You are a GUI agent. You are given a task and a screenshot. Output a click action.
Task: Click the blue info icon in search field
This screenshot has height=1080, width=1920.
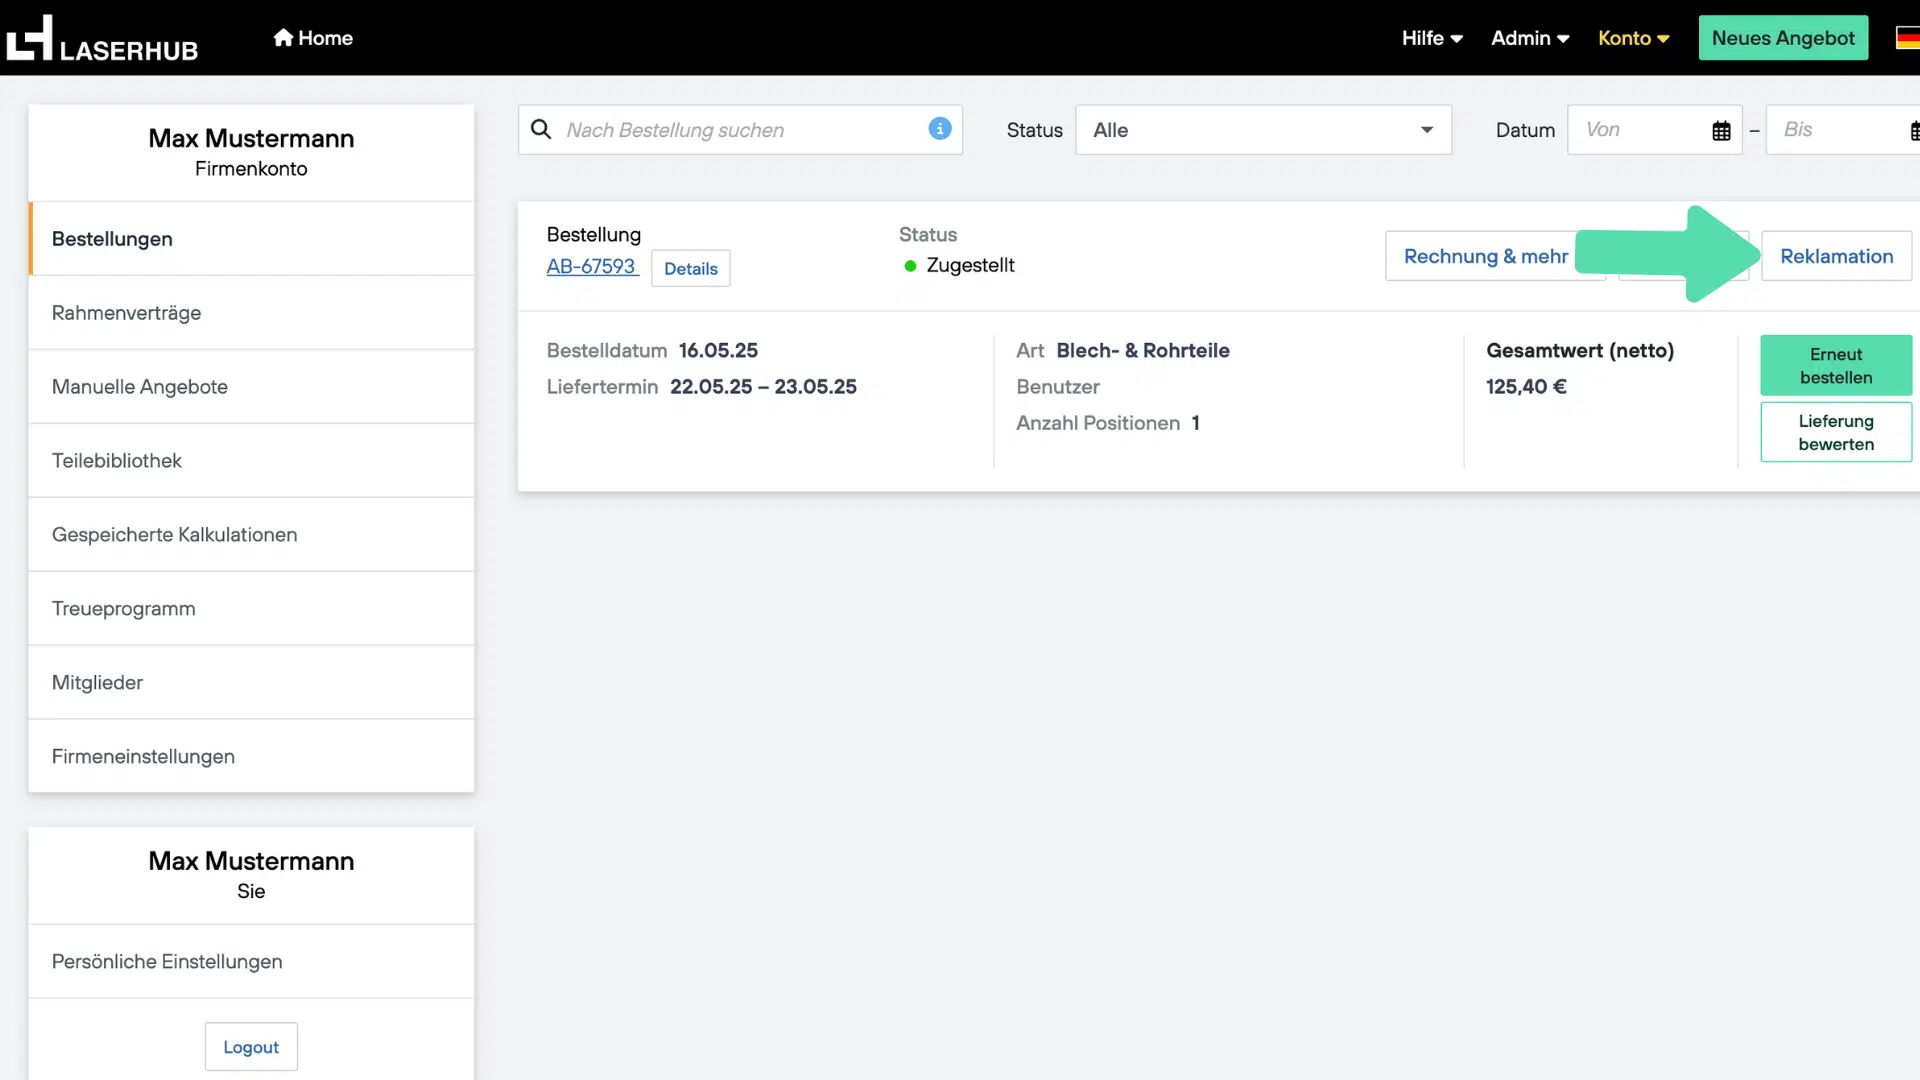(x=940, y=128)
